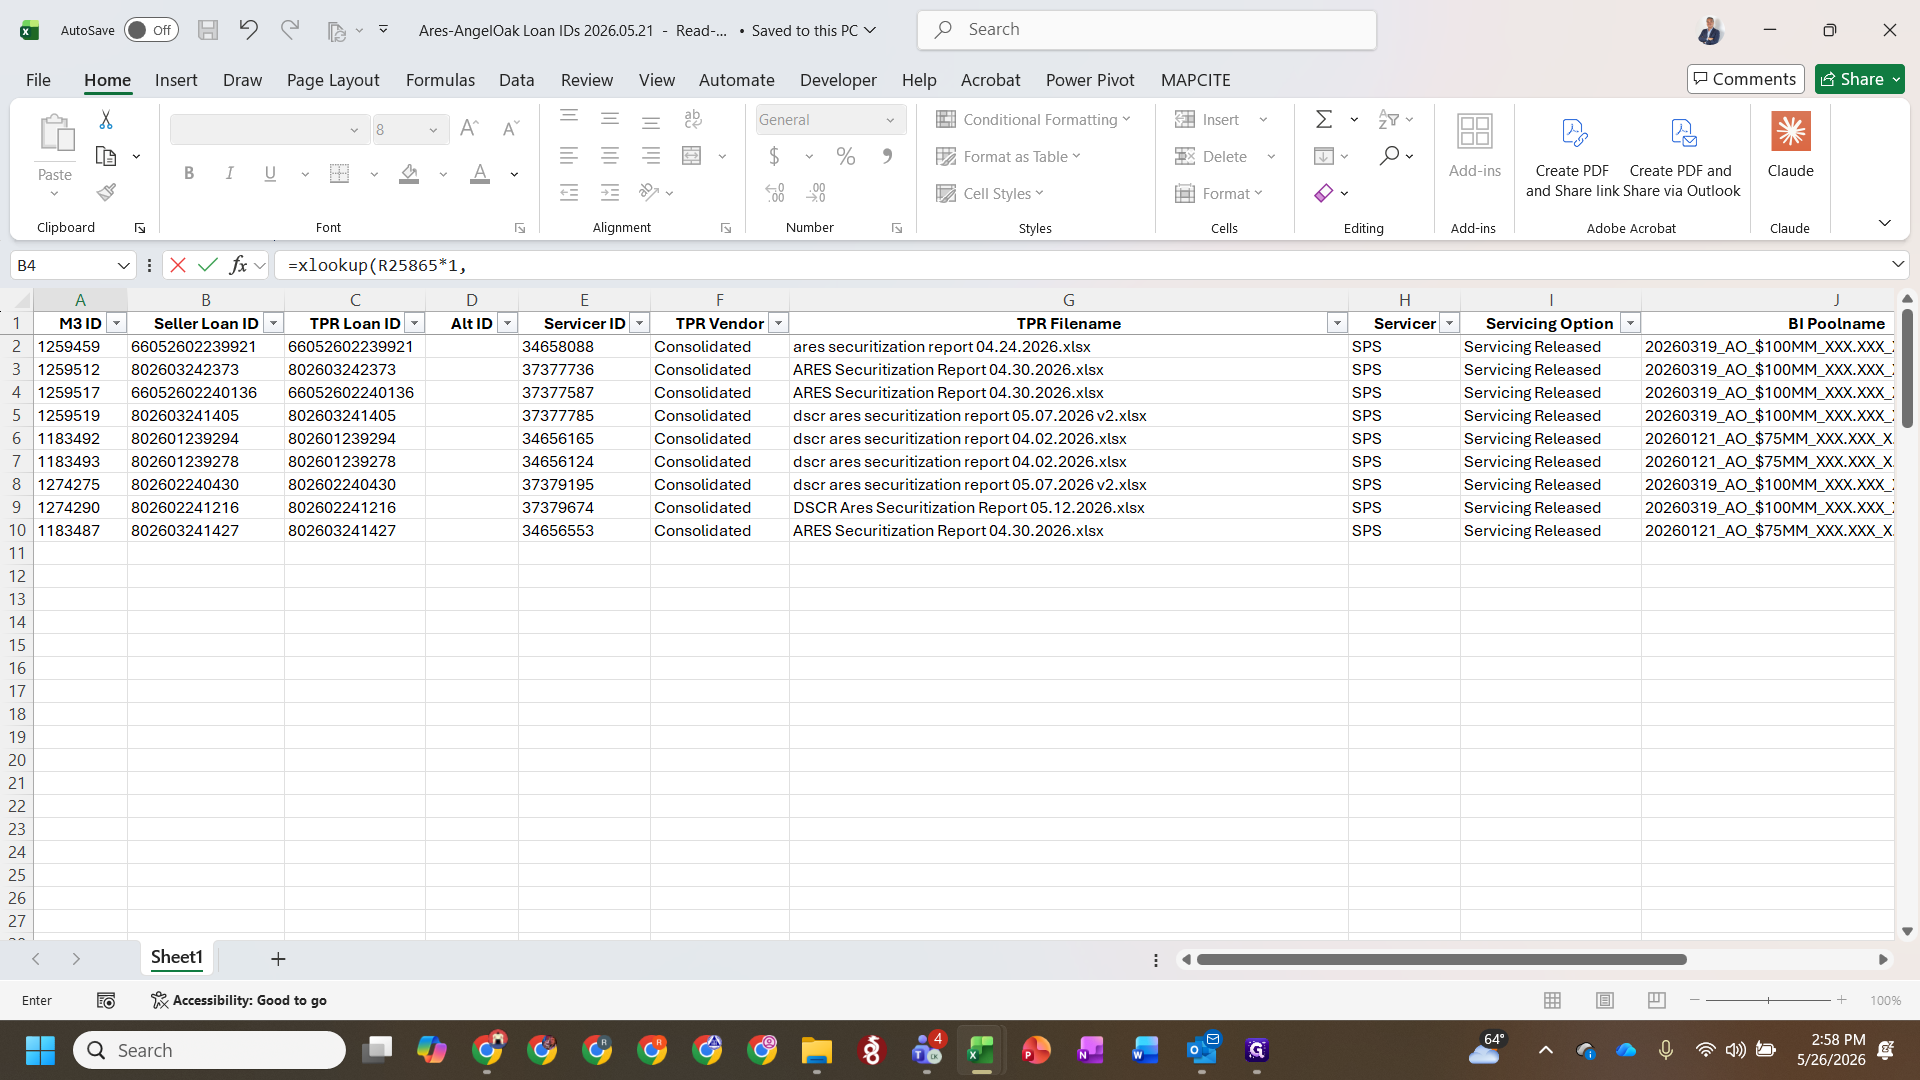Open TPR Vendor filter dropdown
This screenshot has width=1920, height=1080.
click(x=778, y=323)
